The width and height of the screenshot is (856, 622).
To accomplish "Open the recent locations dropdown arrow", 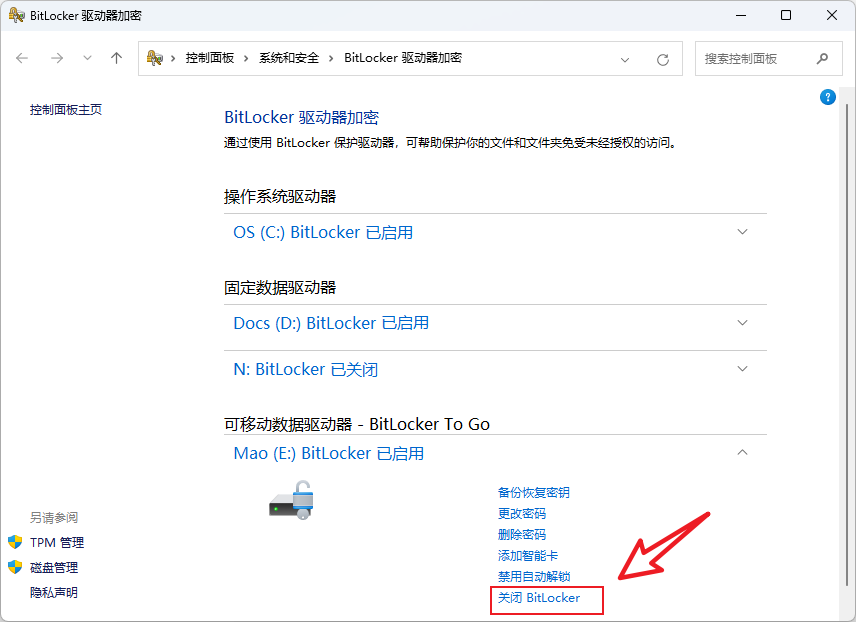I will coord(87,59).
